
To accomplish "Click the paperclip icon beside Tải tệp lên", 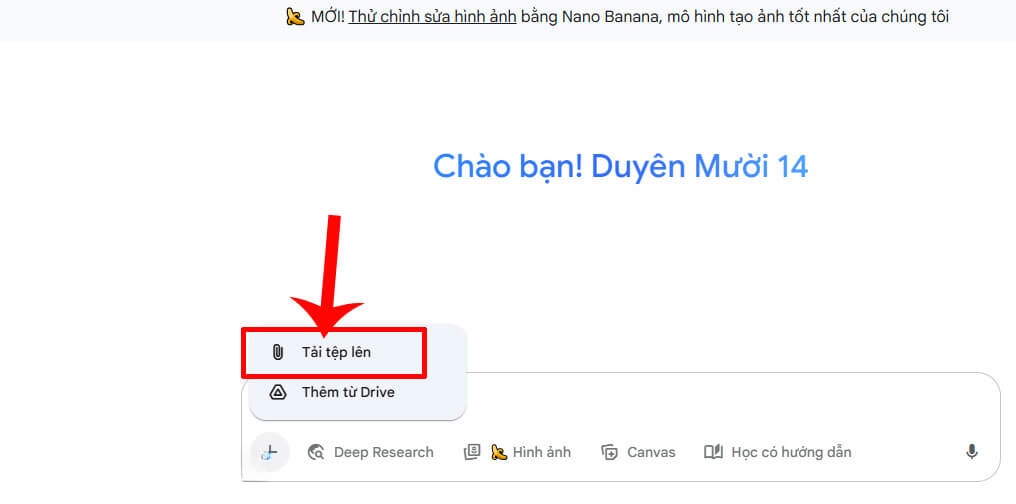I will 277,352.
